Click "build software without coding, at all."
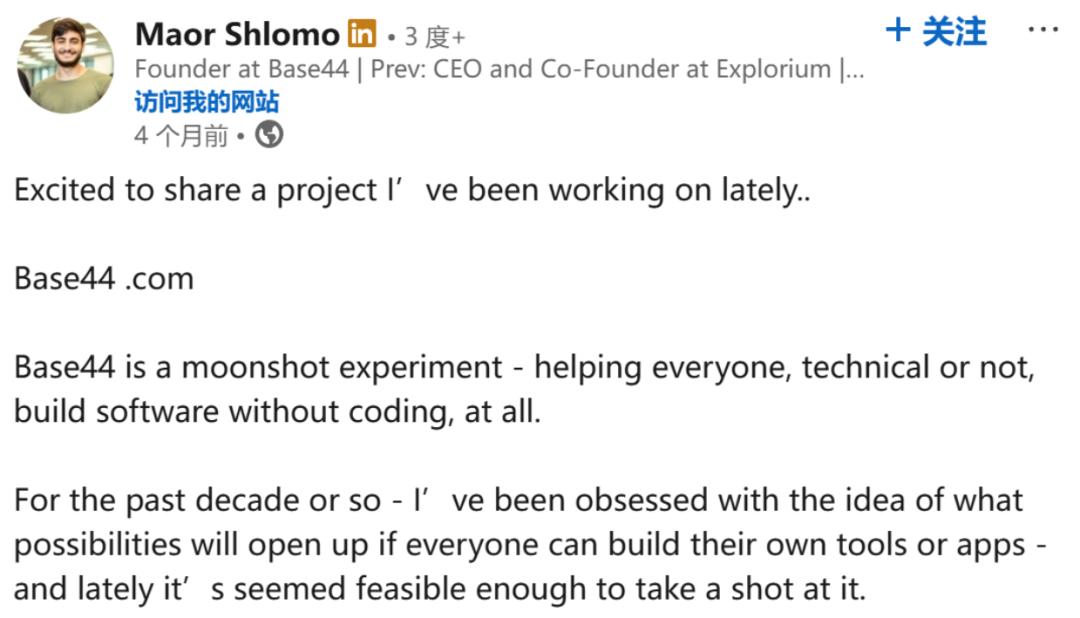 277,411
